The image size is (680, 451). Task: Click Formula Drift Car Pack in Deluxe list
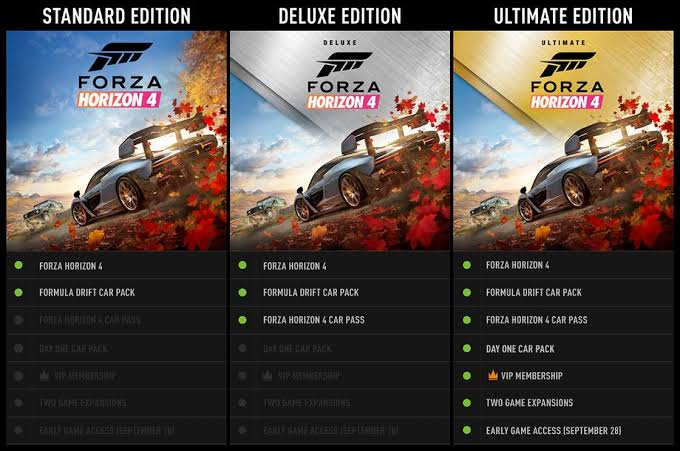311,293
